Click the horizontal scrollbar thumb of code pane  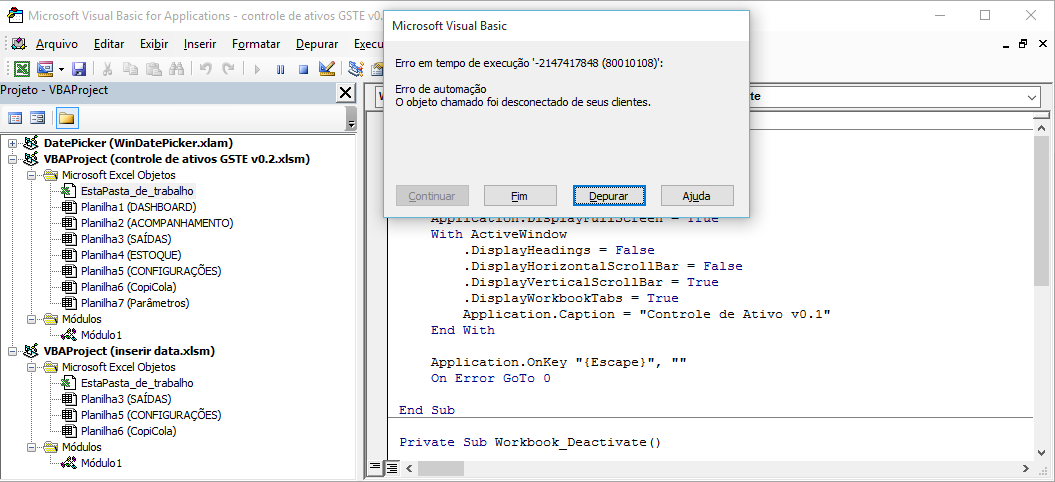[443, 468]
